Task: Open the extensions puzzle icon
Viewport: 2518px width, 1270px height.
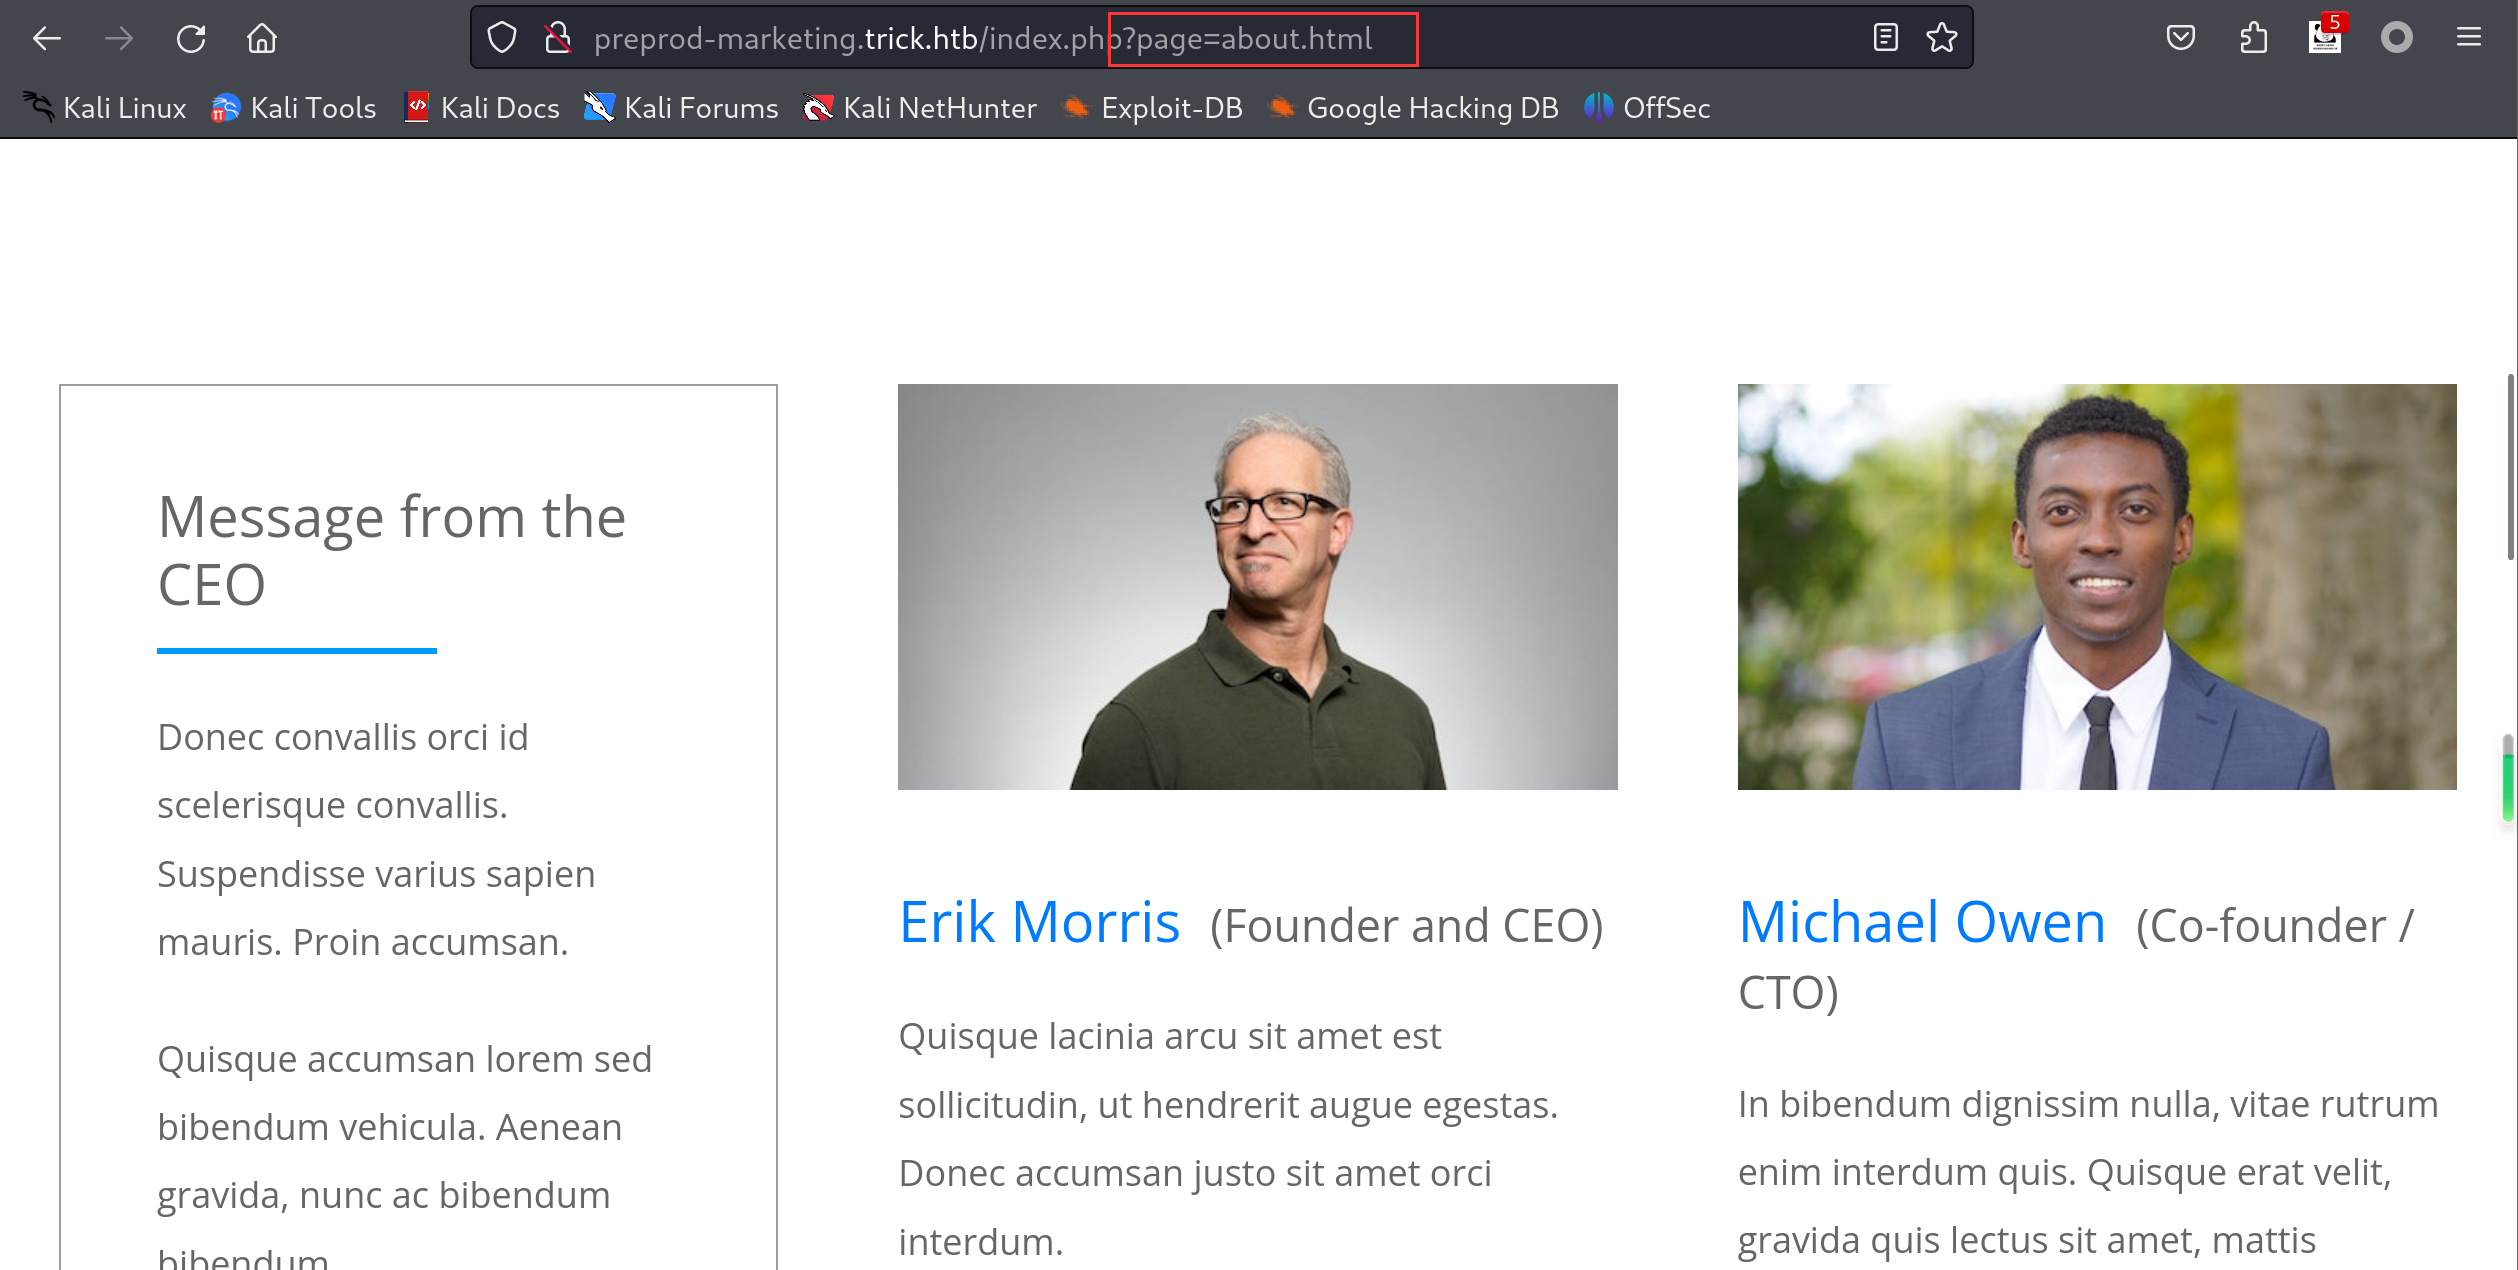Action: [2253, 38]
